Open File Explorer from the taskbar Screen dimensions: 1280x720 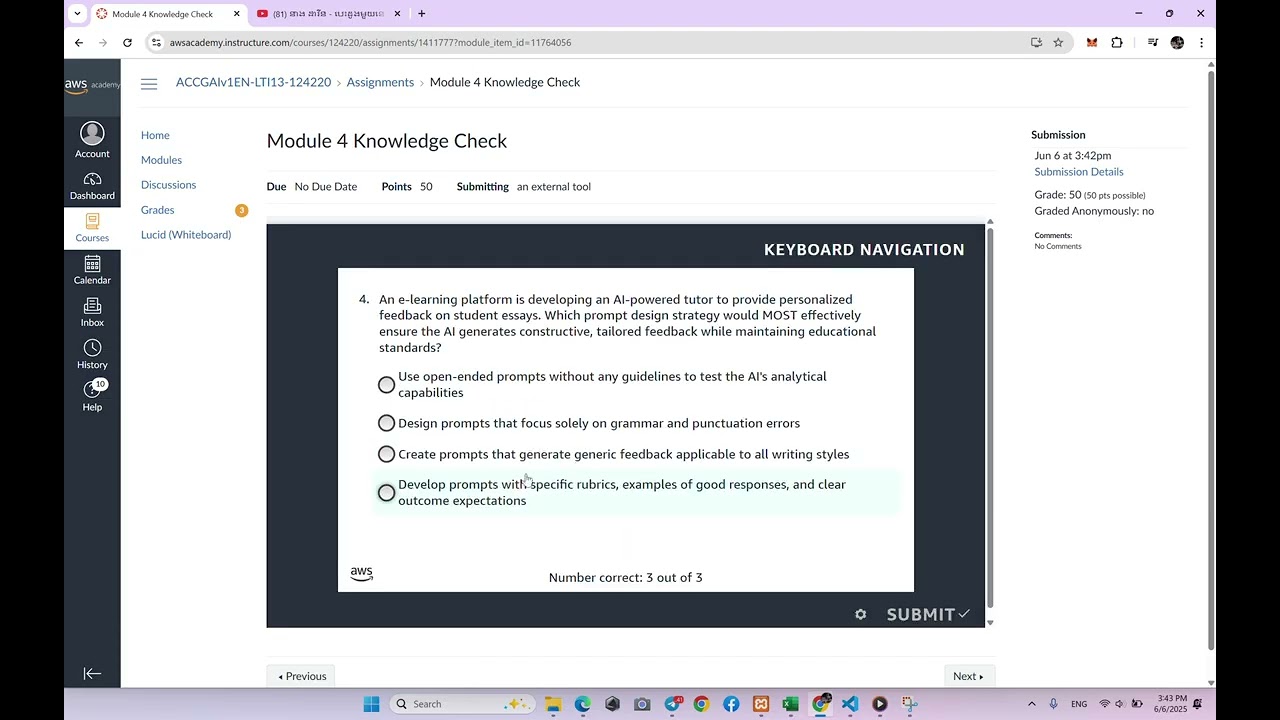coord(553,704)
